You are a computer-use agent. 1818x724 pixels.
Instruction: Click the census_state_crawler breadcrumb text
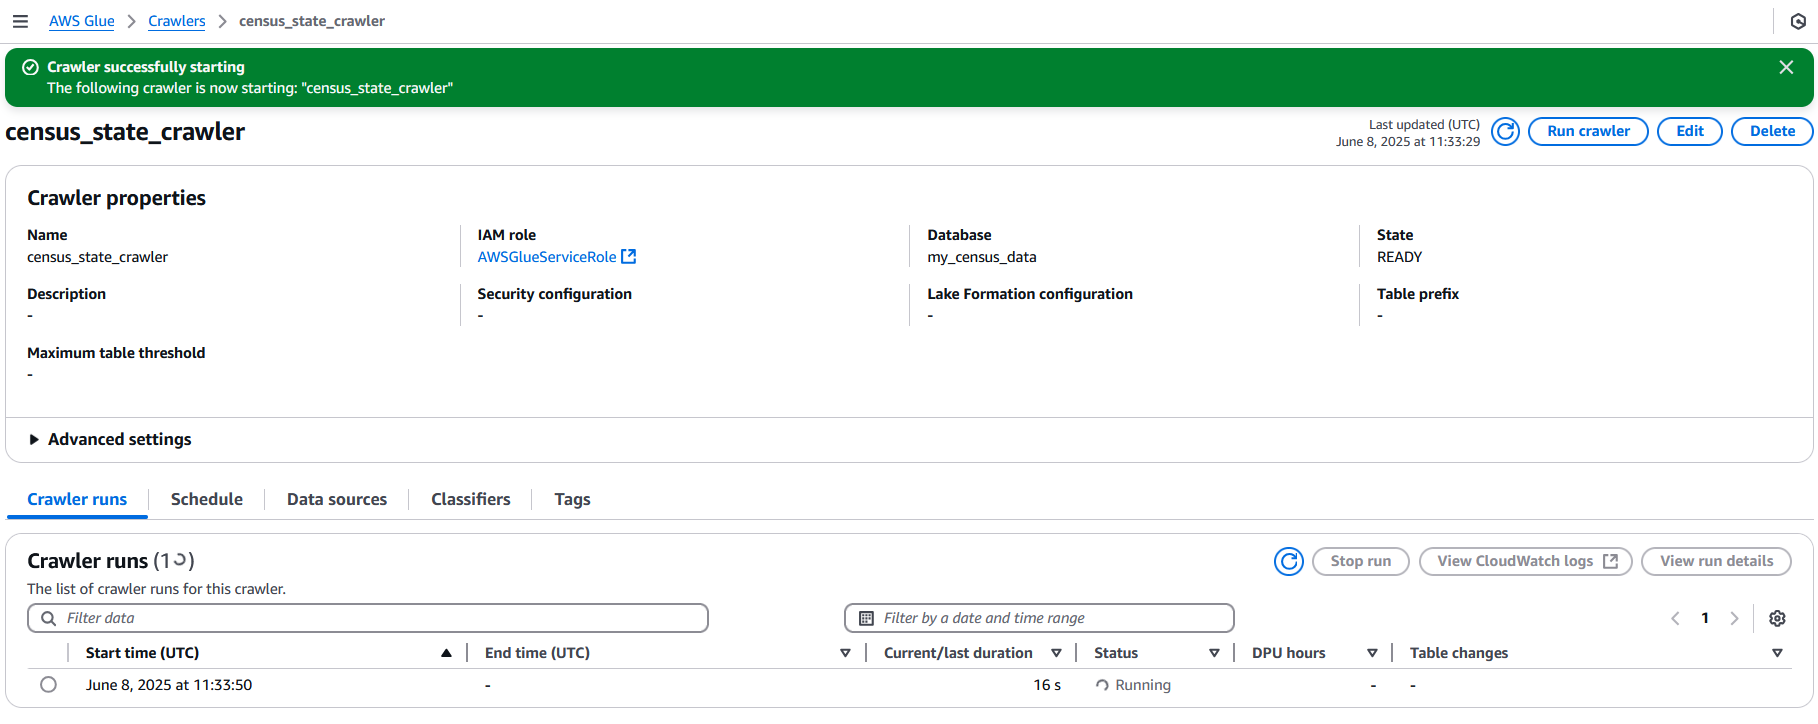pos(312,21)
